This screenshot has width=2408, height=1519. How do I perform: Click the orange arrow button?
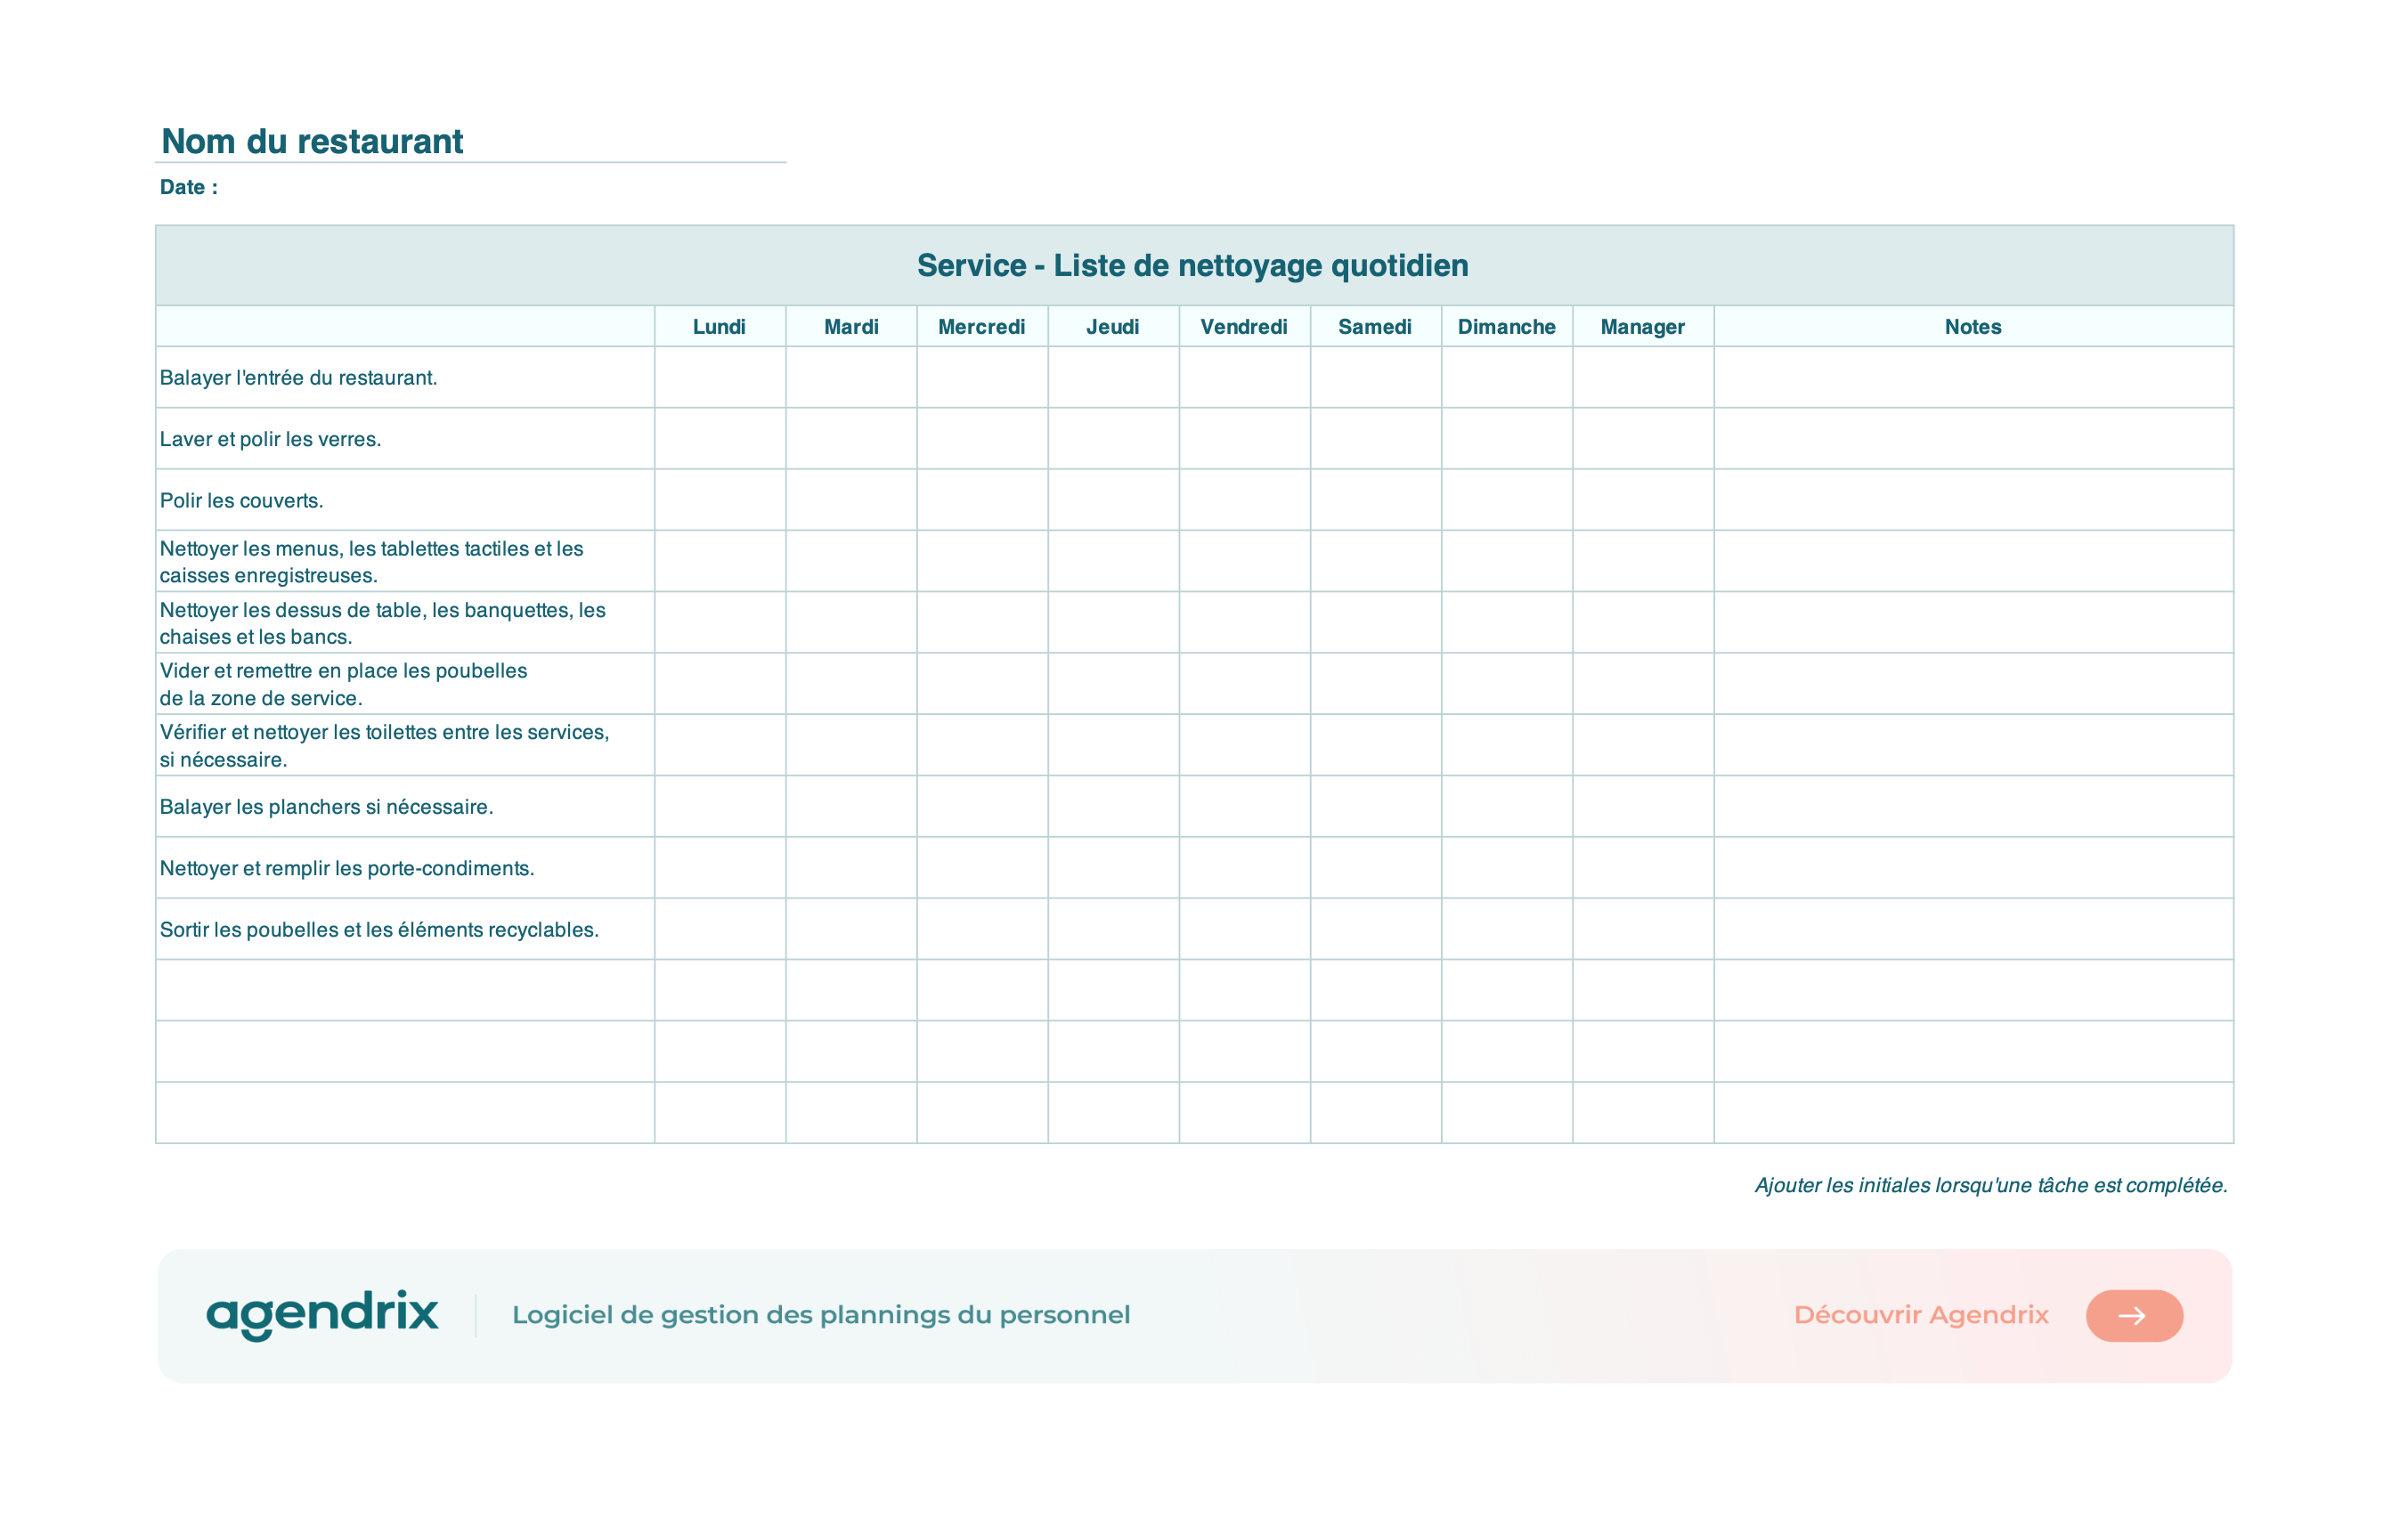(2134, 1315)
